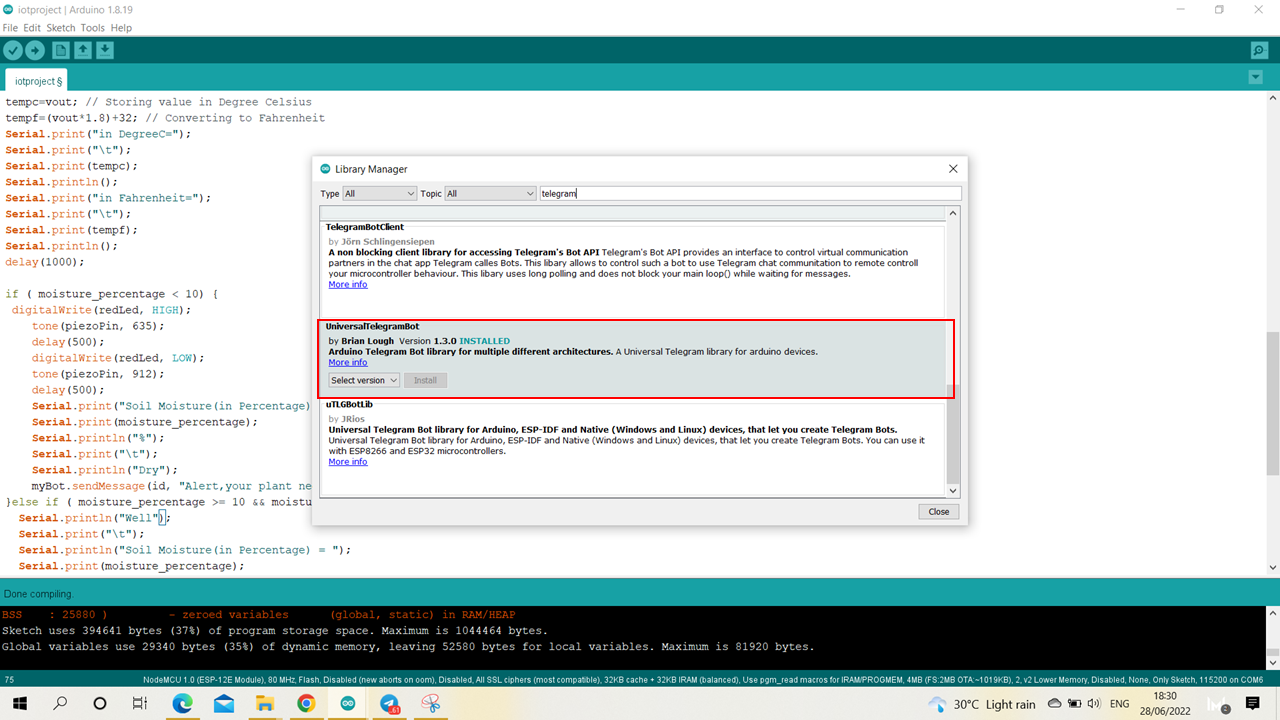Open Task View from the taskbar

[x=140, y=704]
